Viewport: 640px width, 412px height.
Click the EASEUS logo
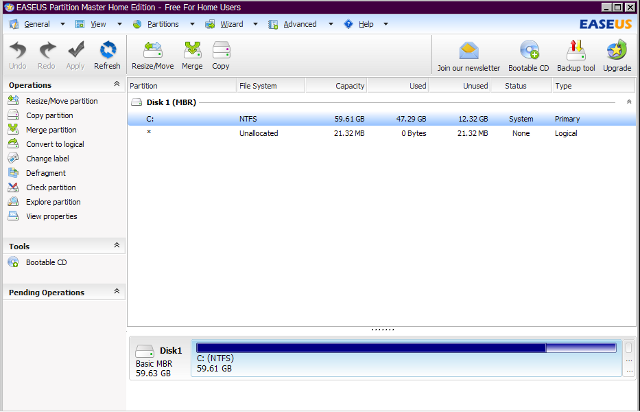tap(605, 24)
